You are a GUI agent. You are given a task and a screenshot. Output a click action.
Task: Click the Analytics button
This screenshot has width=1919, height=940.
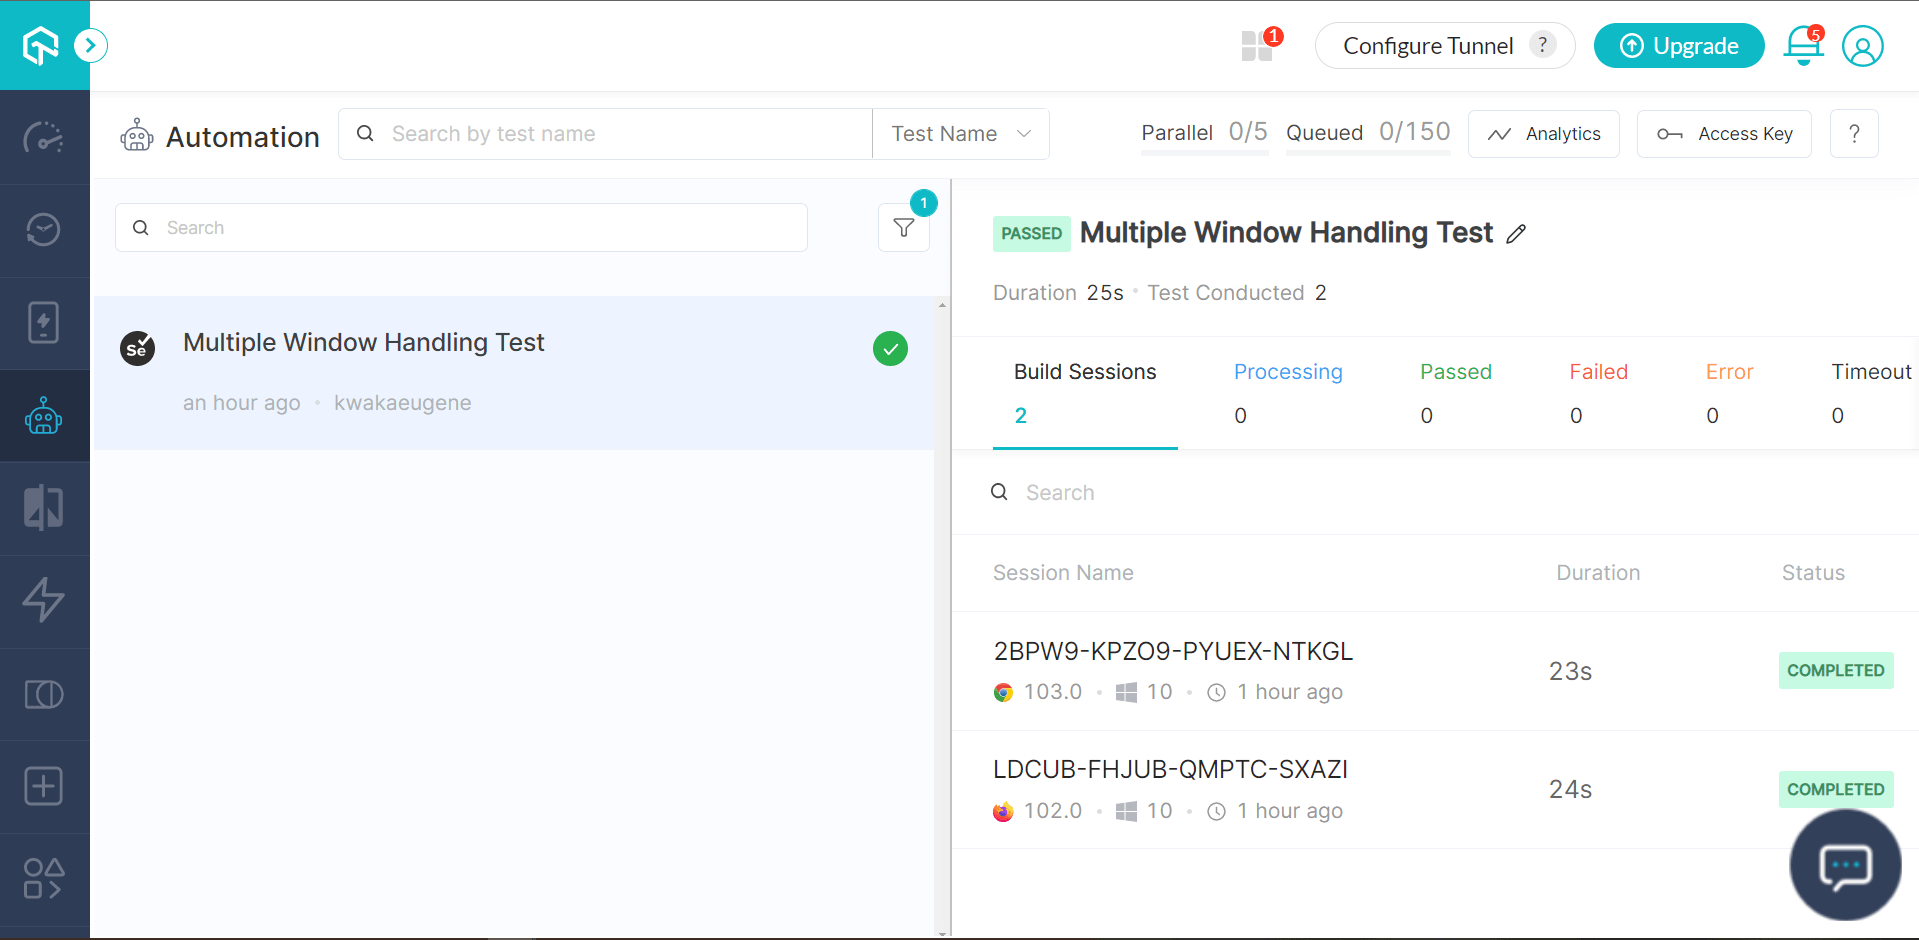[1543, 133]
